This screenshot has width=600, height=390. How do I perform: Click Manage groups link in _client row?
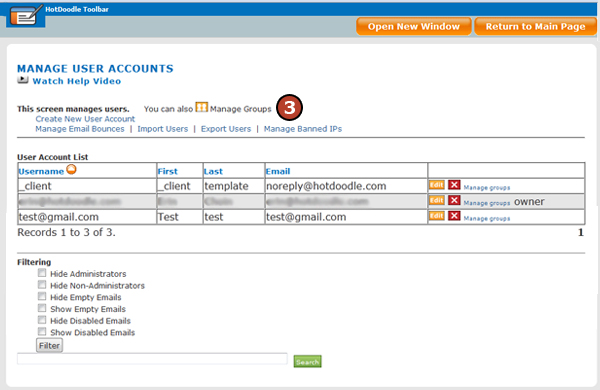tap(487, 188)
